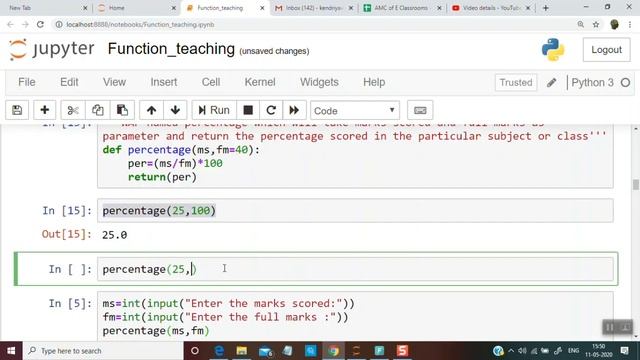This screenshot has width=640, height=360.
Task: Open the red S application on taskbar
Action: point(402,351)
